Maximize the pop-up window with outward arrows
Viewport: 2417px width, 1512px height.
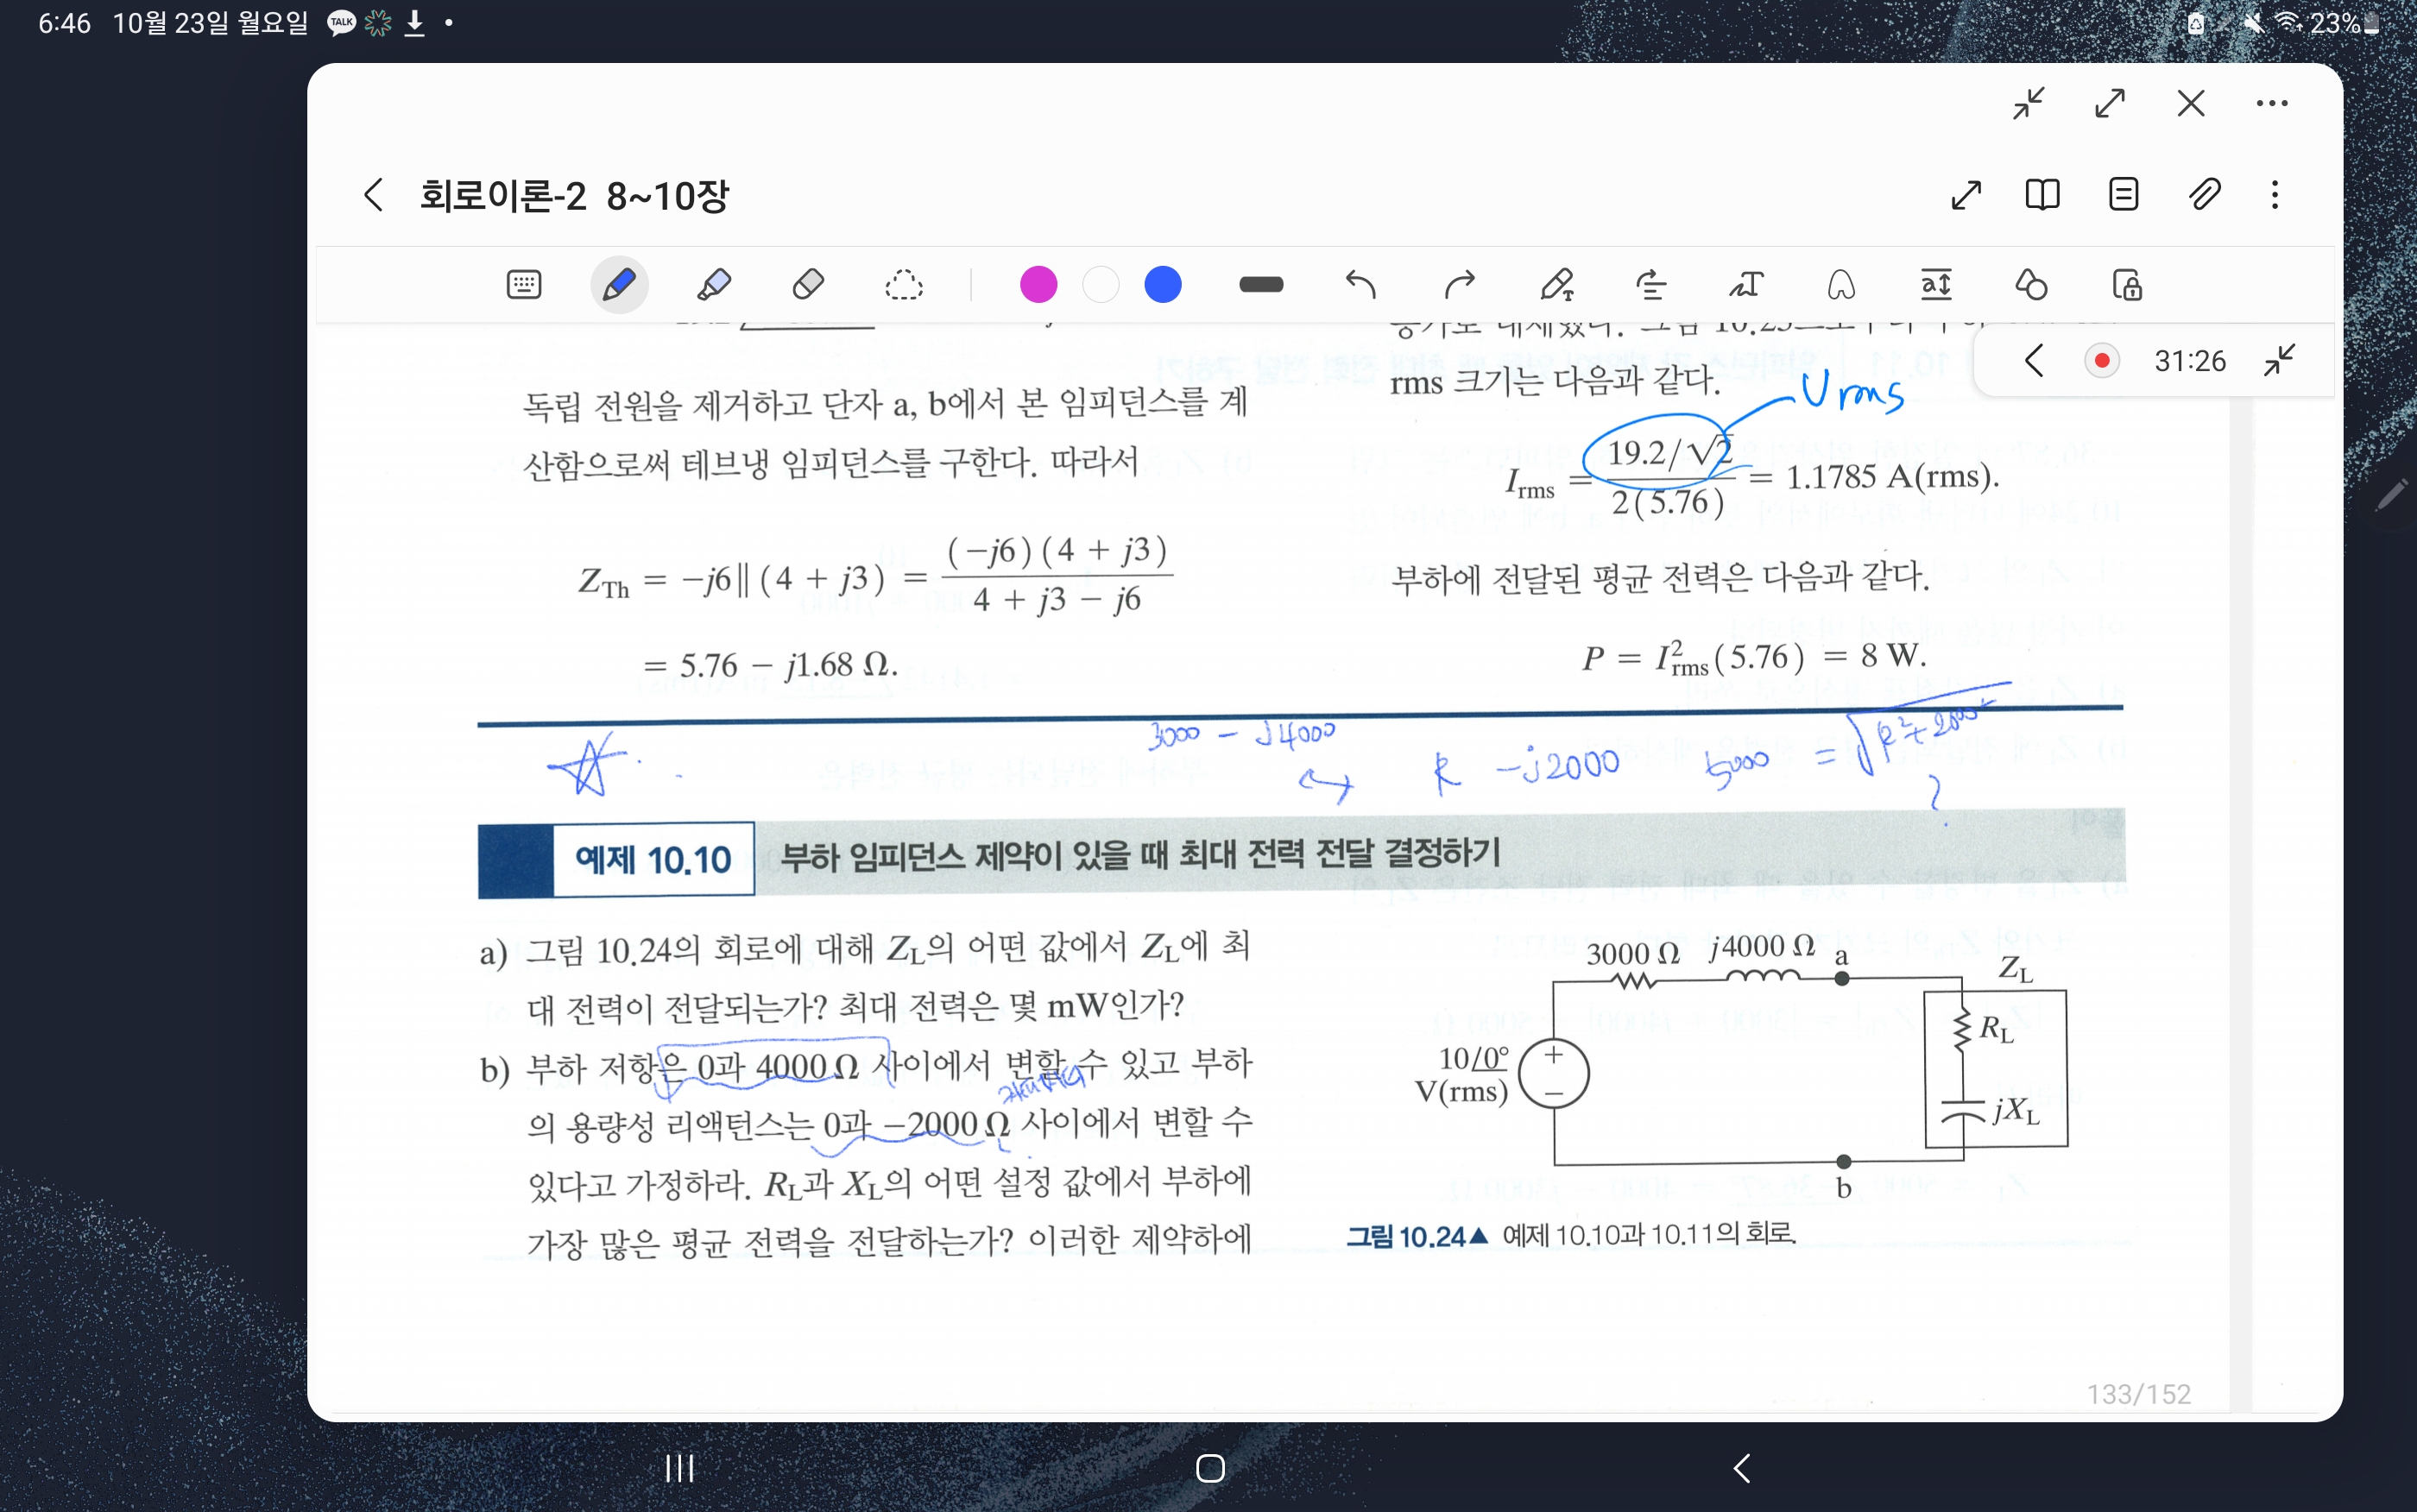pos(2110,103)
